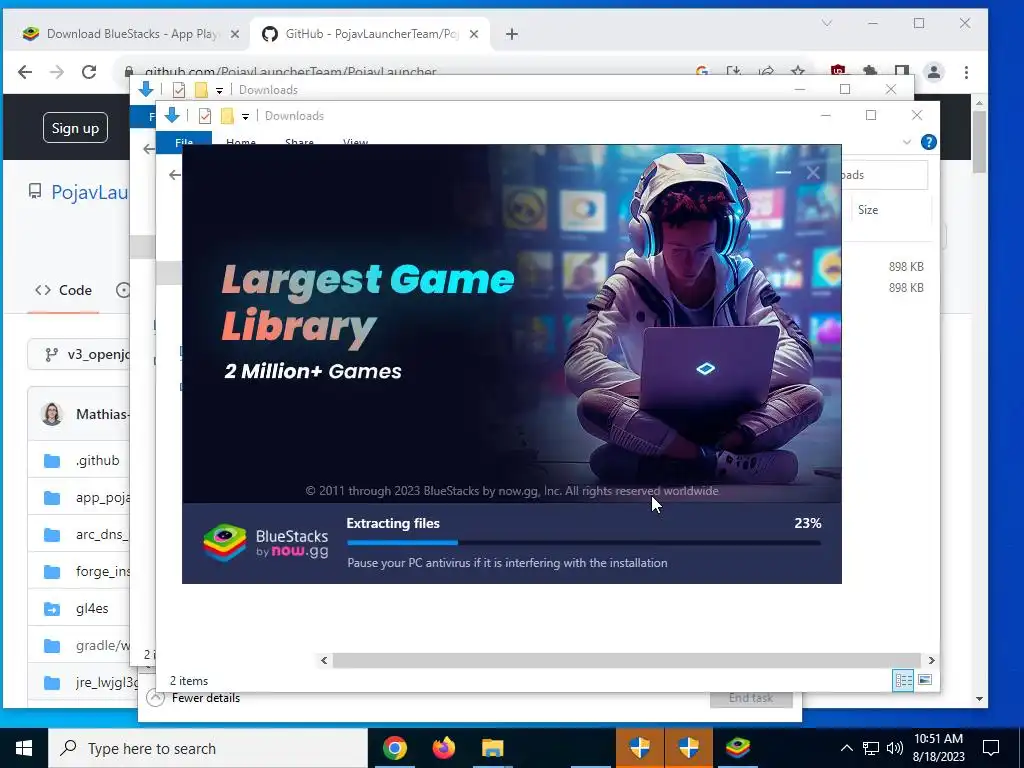Click the taskbar search box
This screenshot has height=768, width=1024.
208,748
